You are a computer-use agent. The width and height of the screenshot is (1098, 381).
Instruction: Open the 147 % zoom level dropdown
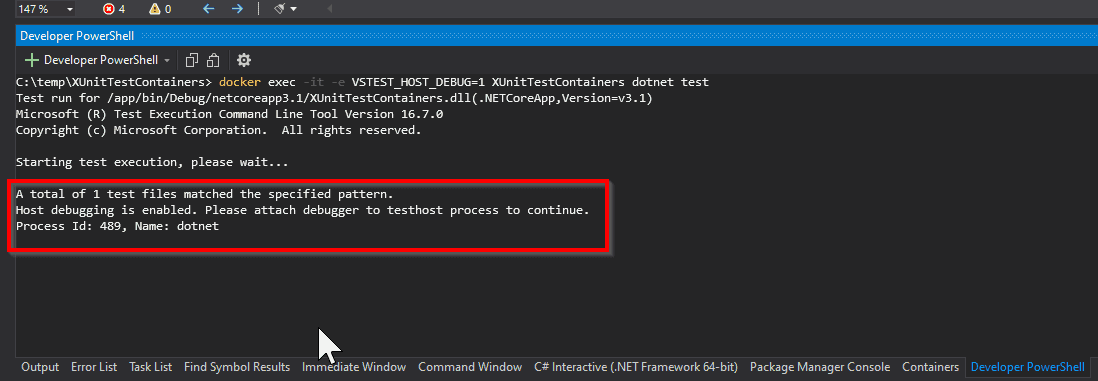pyautogui.click(x=46, y=8)
